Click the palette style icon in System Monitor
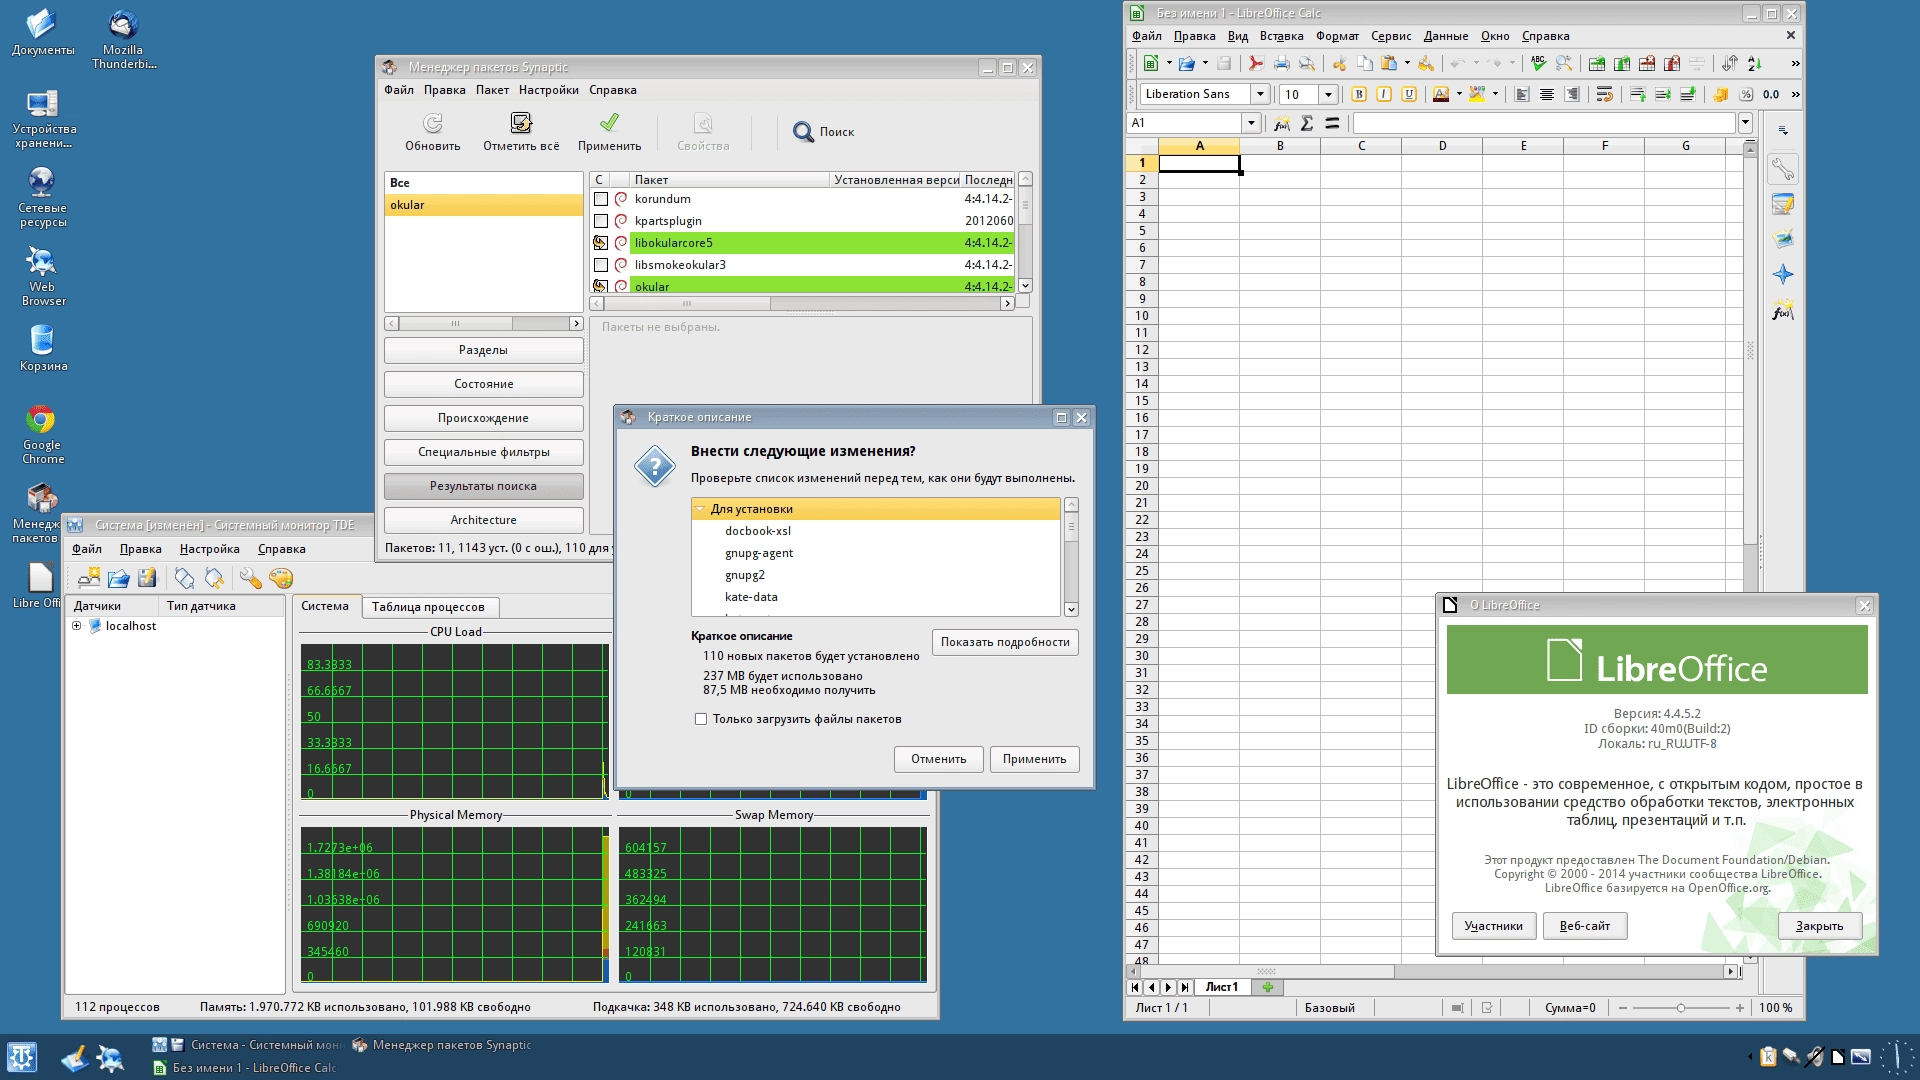 [x=281, y=578]
